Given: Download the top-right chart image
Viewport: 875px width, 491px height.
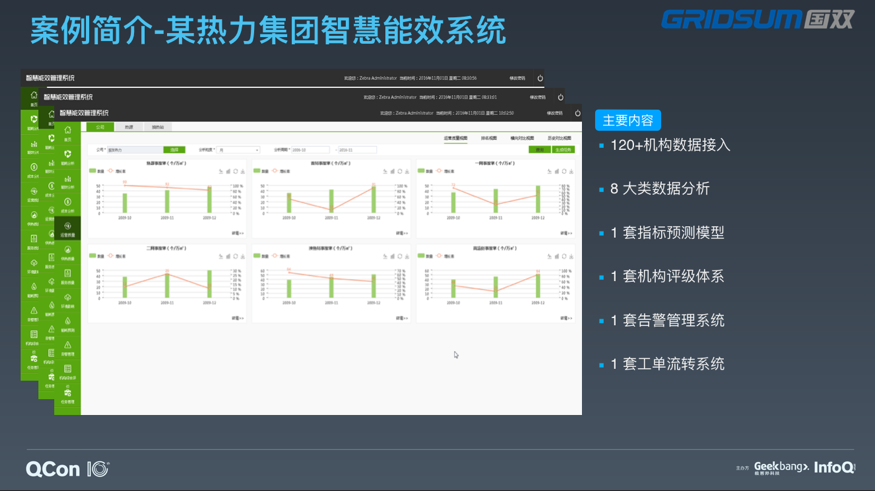Looking at the screenshot, I should tap(571, 171).
